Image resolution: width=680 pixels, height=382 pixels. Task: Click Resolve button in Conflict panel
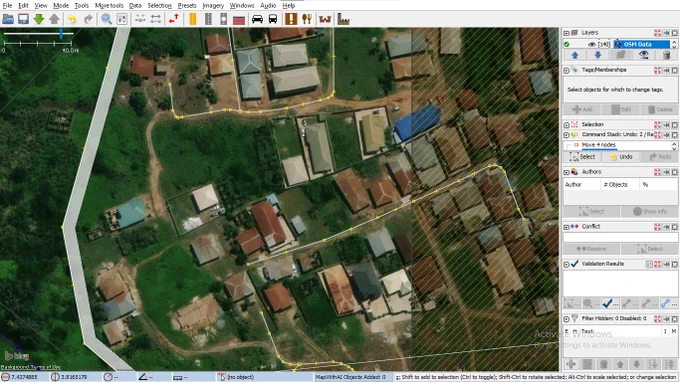(592, 249)
